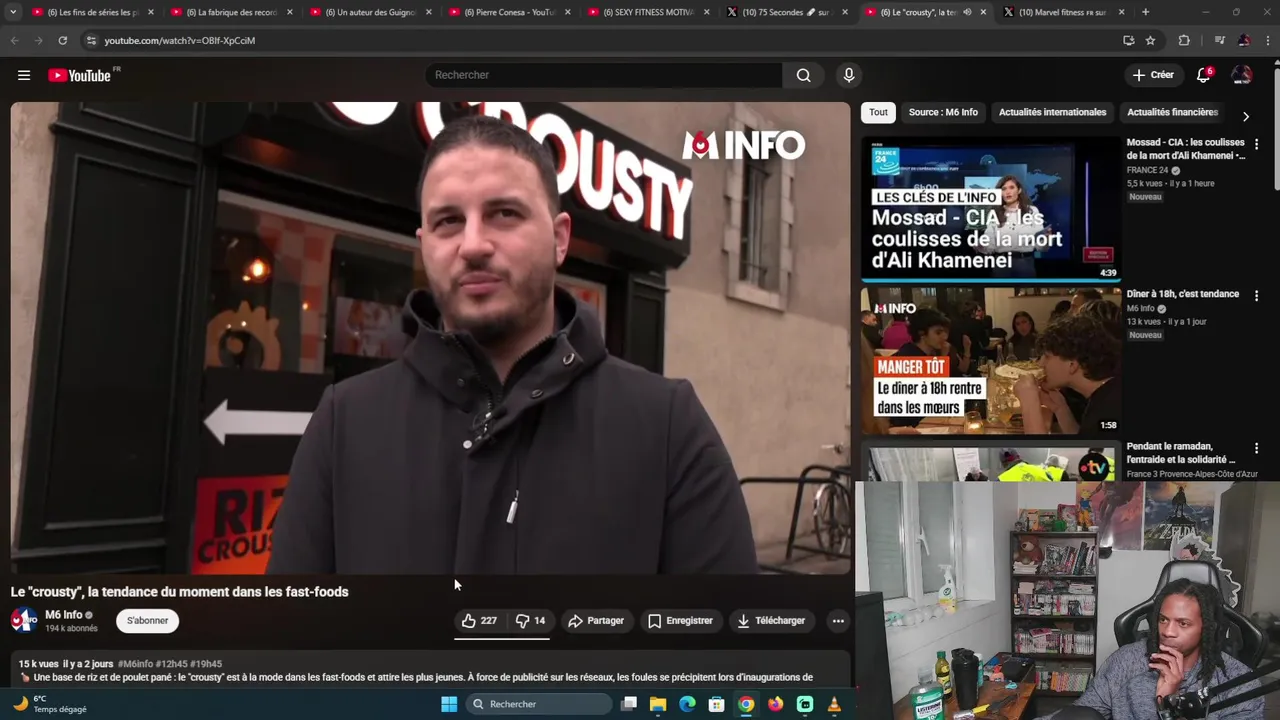
Task: Open Microsoft Store from the taskbar
Action: (716, 704)
